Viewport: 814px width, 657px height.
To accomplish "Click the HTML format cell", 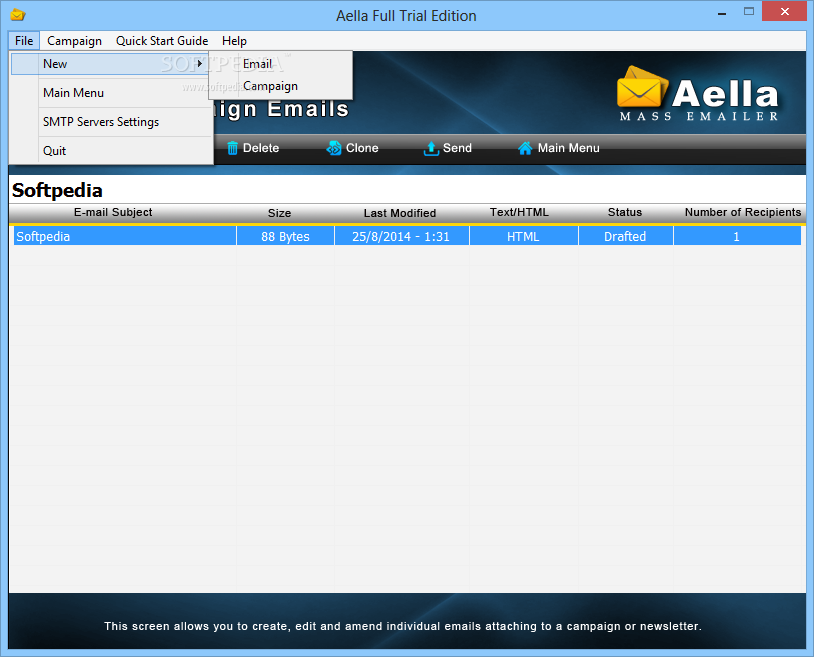I will [x=523, y=236].
